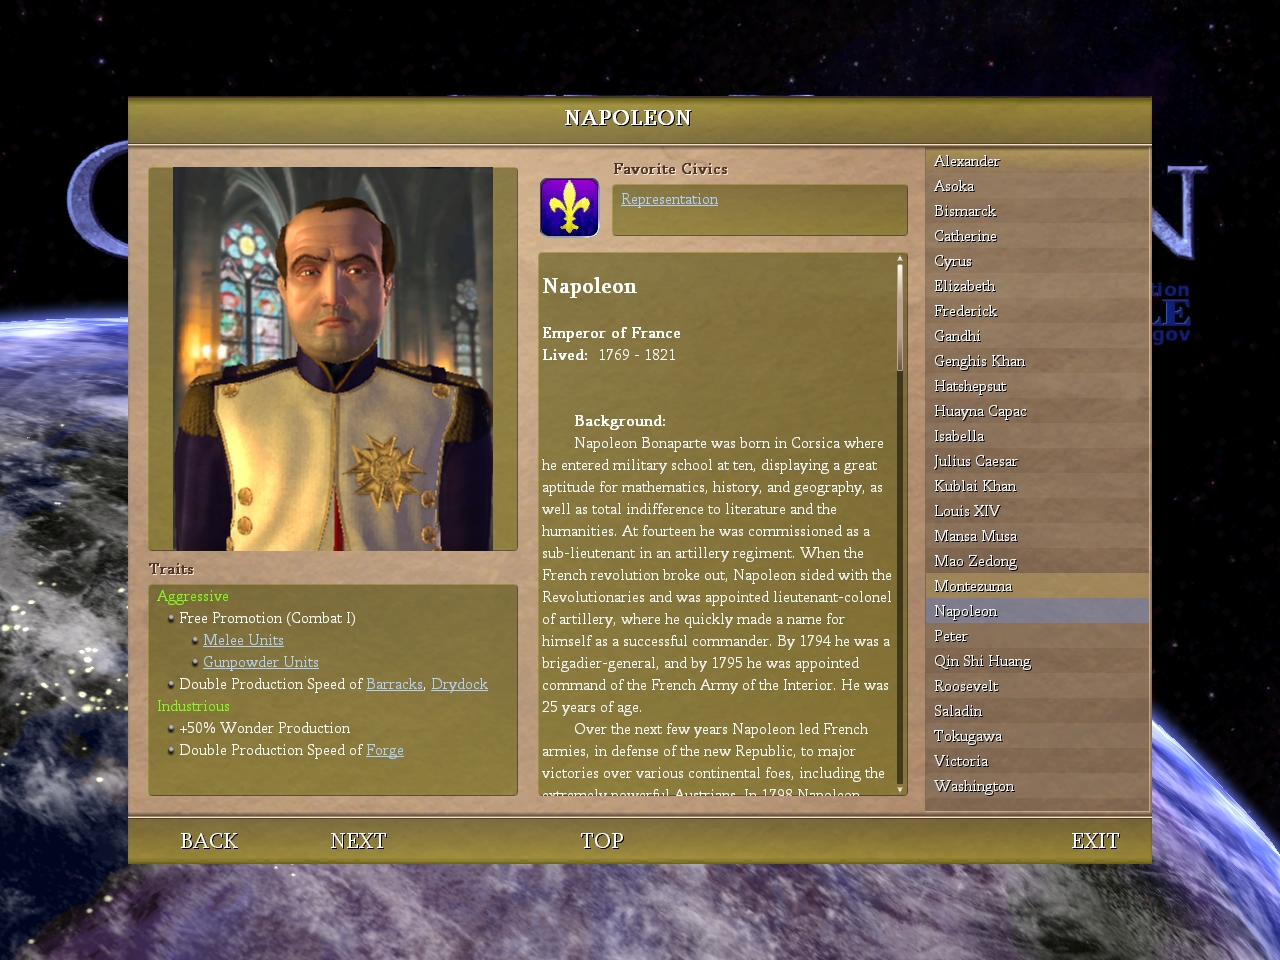The width and height of the screenshot is (1280, 960).
Task: Go BACK to the previous page
Action: (209, 841)
